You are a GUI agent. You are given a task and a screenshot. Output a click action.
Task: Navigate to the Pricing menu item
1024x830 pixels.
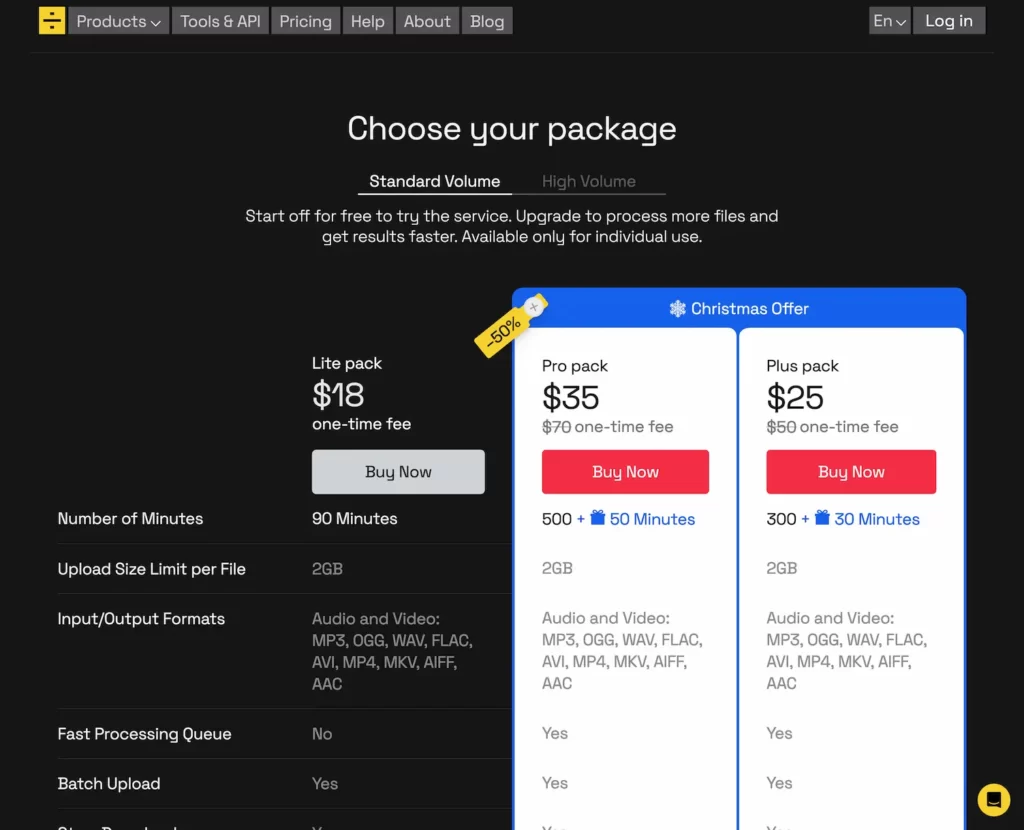305,20
